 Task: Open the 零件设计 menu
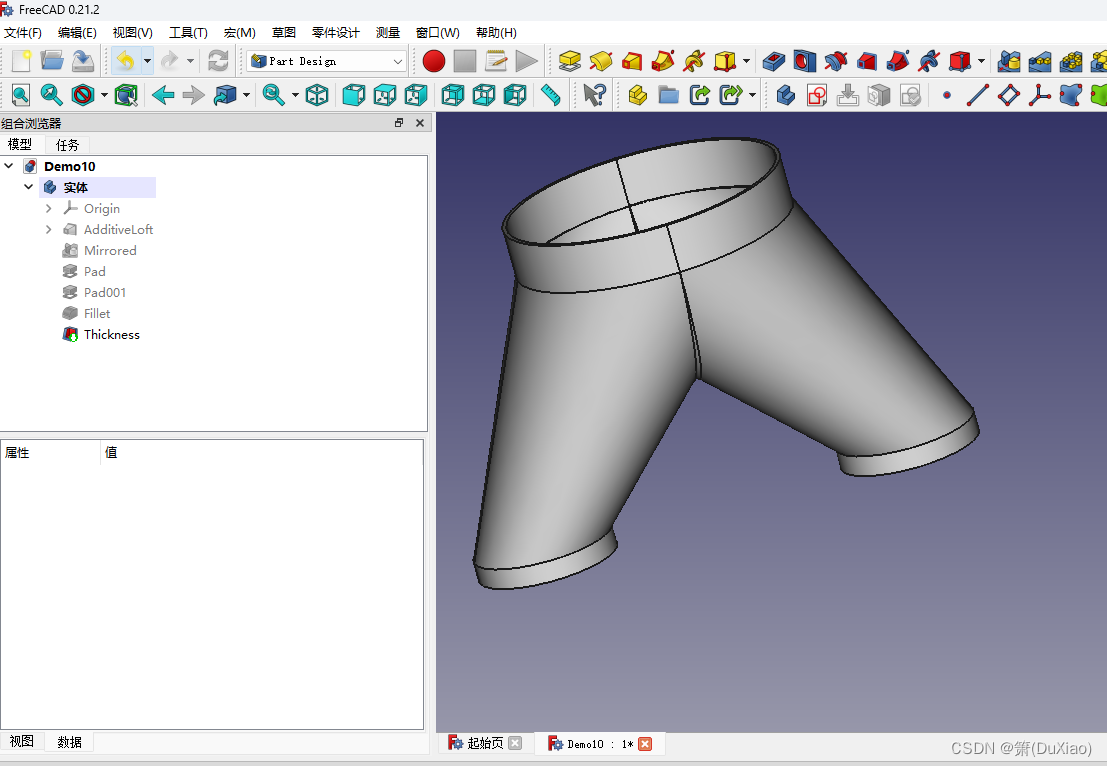tap(336, 32)
